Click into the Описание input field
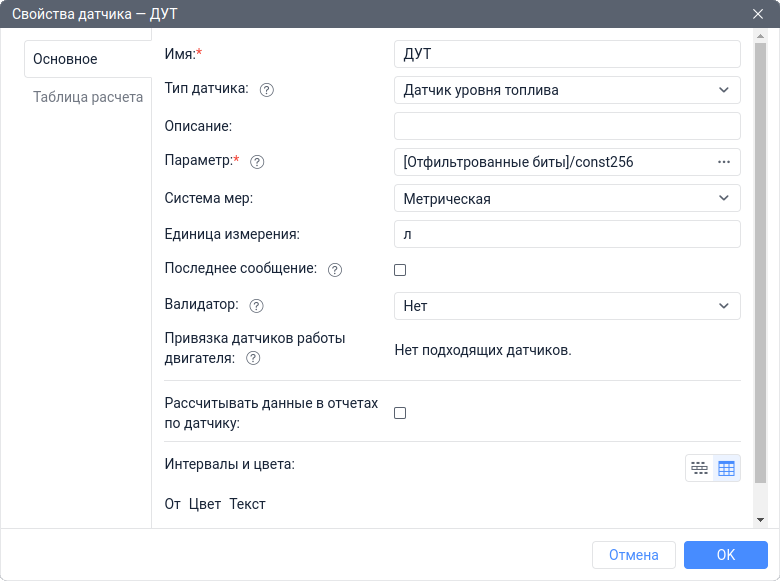Image resolution: width=780 pixels, height=581 pixels. point(567,126)
